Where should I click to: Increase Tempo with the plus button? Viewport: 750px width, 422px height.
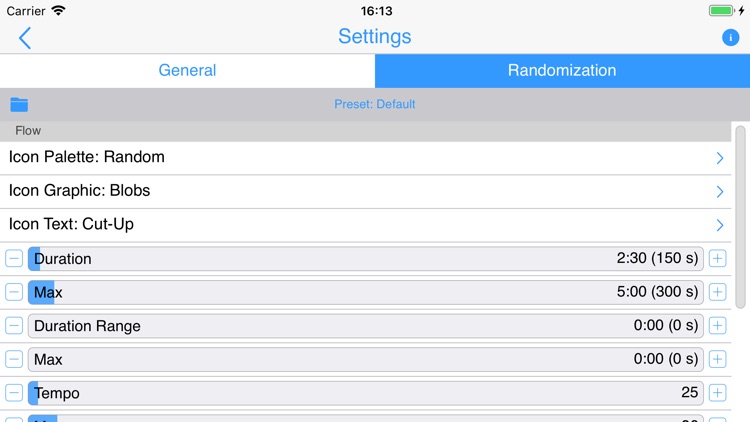pyautogui.click(x=717, y=393)
